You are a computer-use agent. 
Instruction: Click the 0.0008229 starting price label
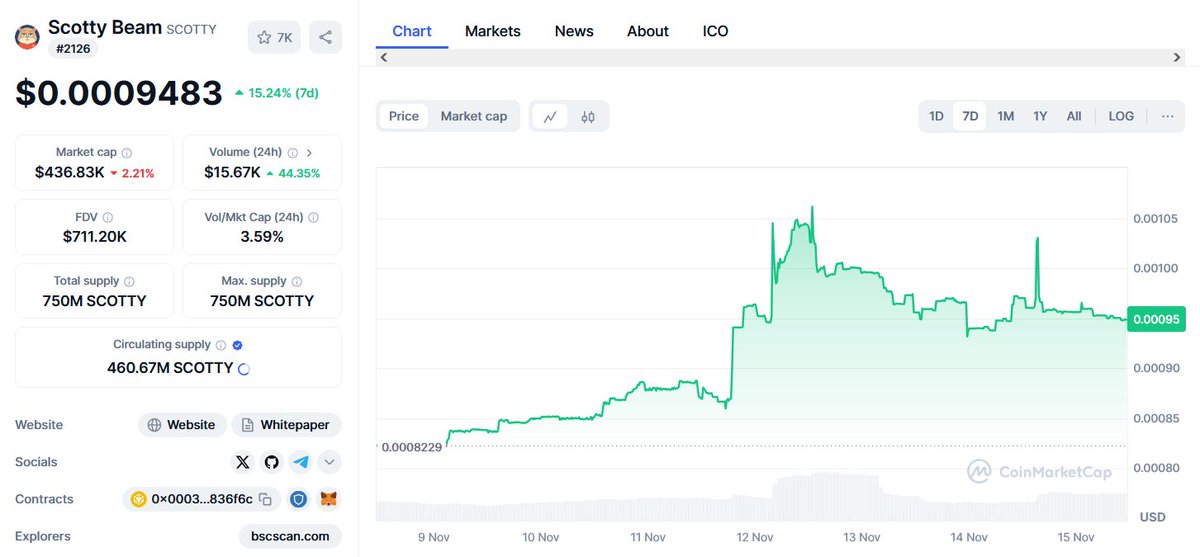[412, 447]
